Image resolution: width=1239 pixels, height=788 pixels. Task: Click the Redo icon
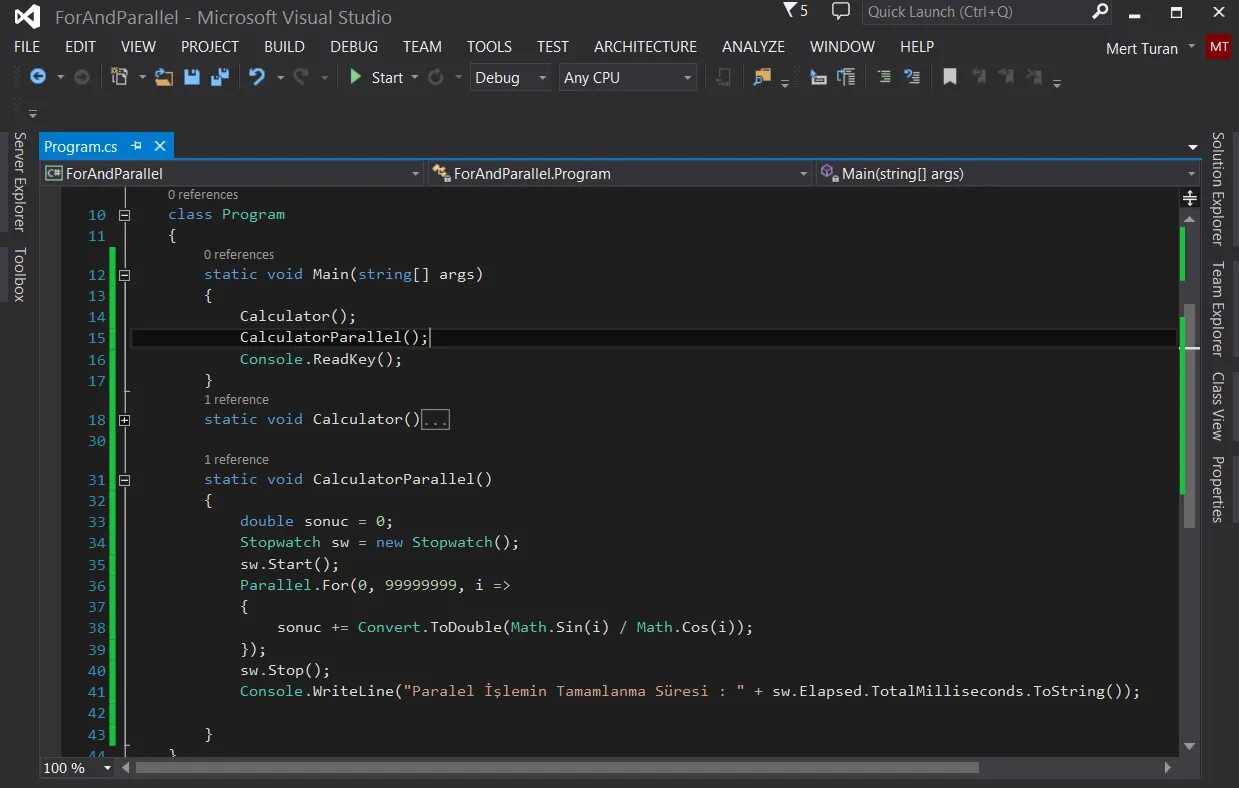click(x=301, y=77)
